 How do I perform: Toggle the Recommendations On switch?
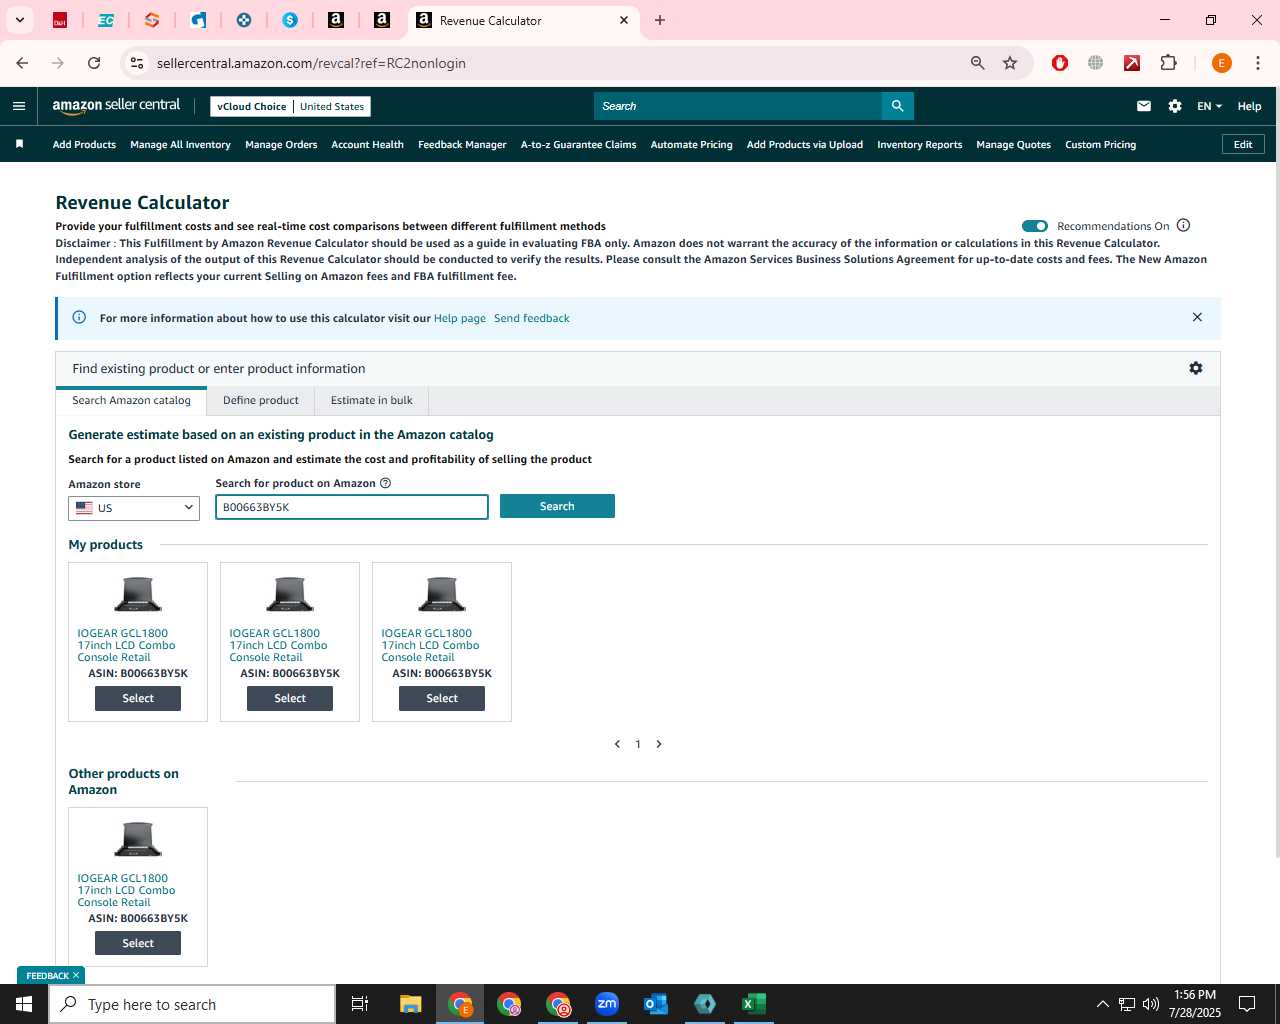point(1035,226)
